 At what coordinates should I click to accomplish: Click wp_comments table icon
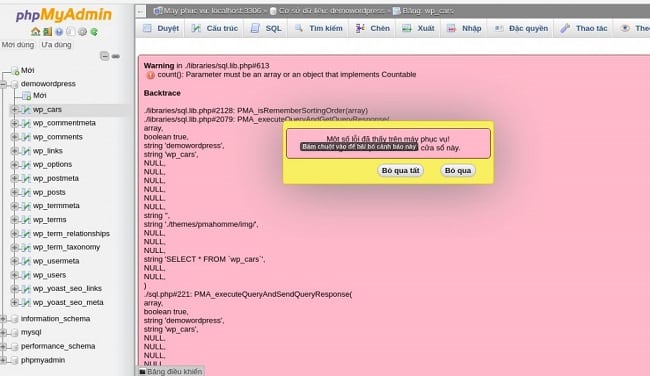(26, 137)
